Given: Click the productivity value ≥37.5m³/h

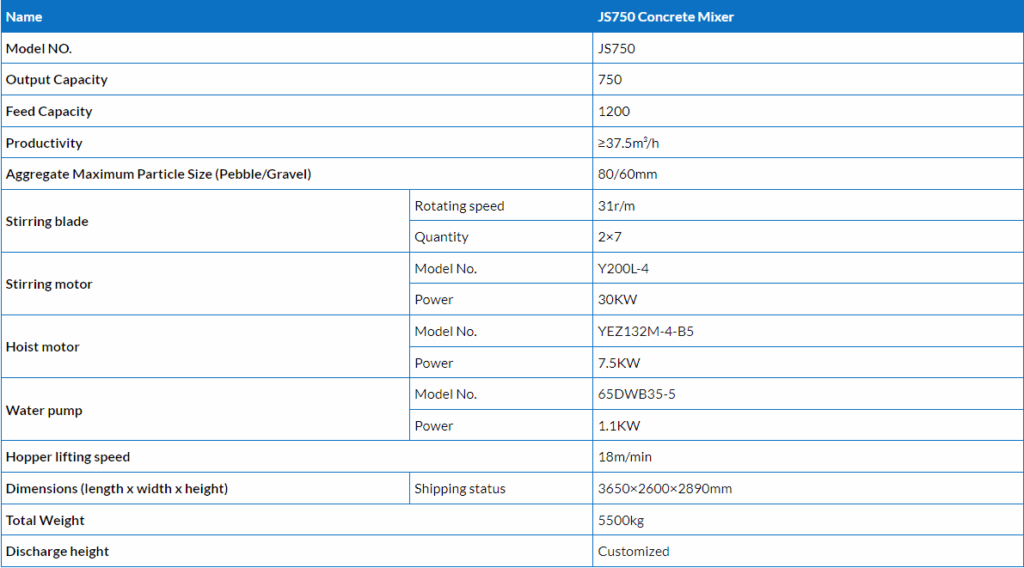Looking at the screenshot, I should [x=628, y=143].
